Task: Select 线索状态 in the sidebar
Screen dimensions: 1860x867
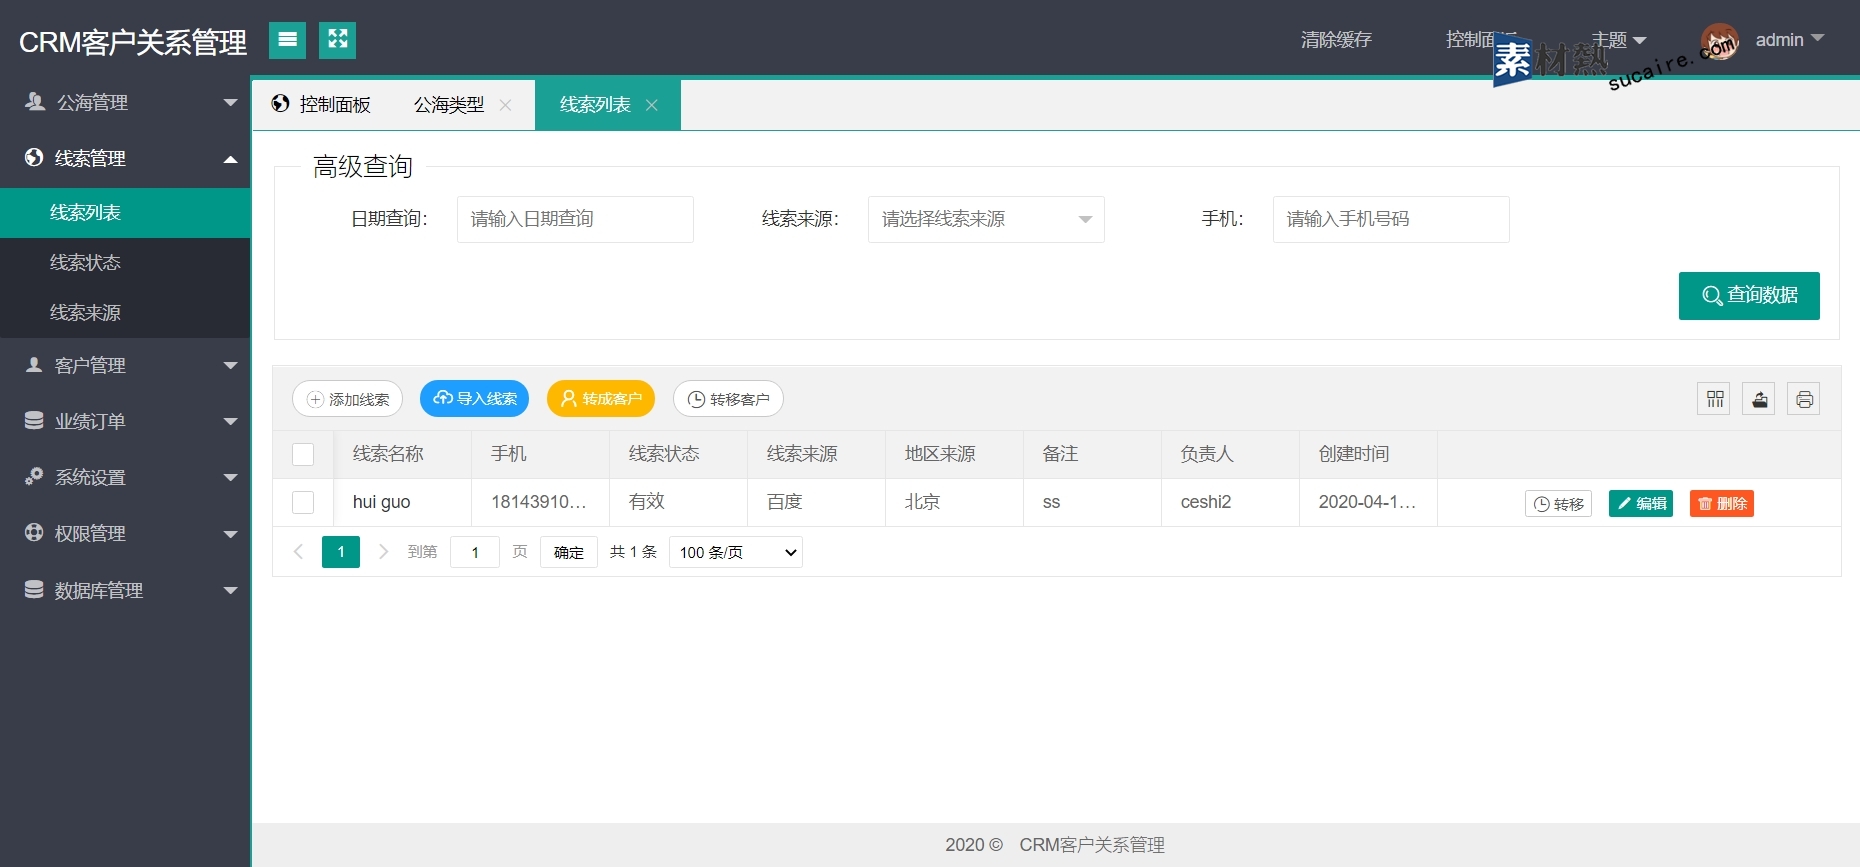Action: [x=125, y=263]
